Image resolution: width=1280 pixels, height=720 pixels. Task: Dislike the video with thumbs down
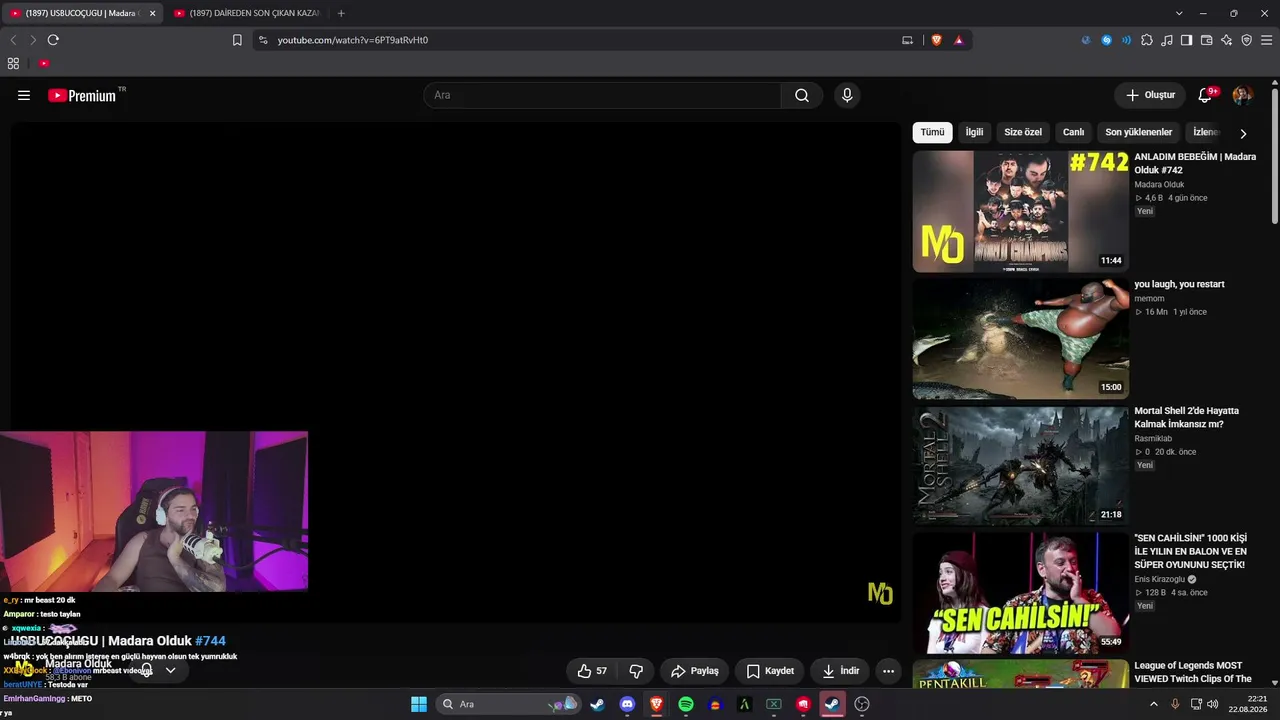[635, 671]
